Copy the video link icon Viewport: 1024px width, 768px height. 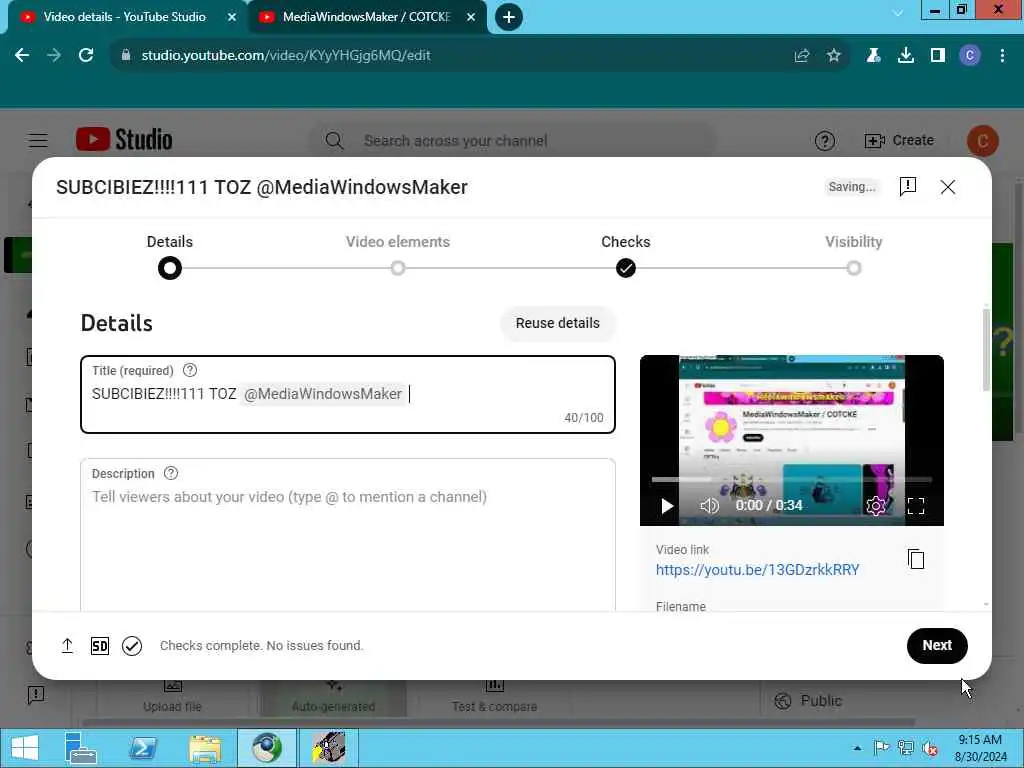coord(916,559)
